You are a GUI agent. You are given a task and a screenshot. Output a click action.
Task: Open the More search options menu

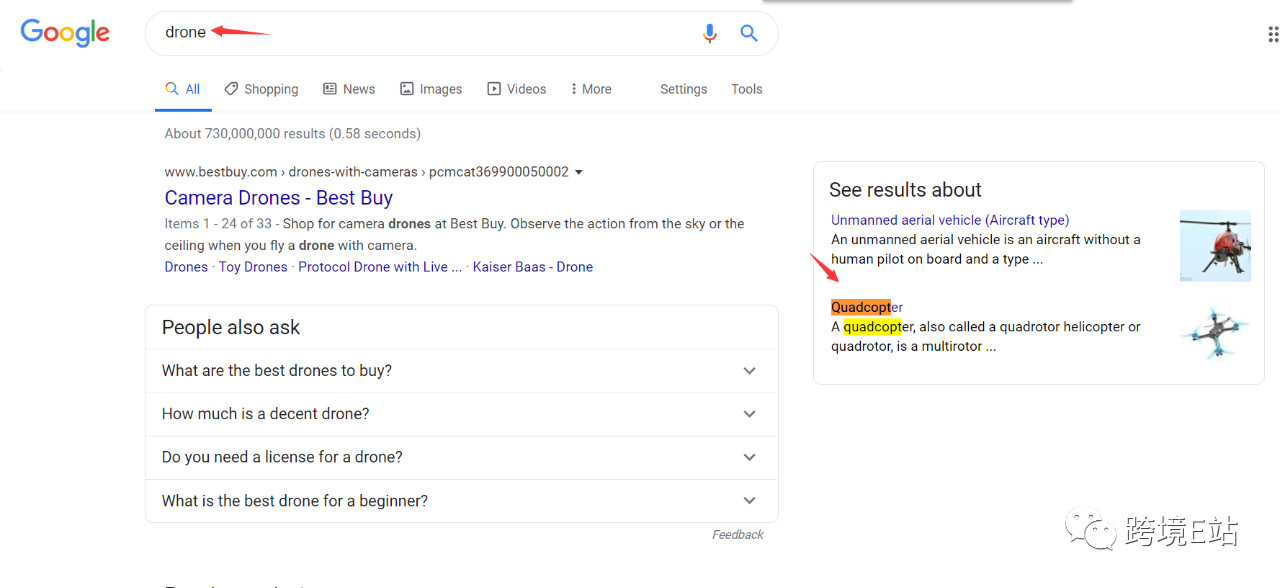591,89
